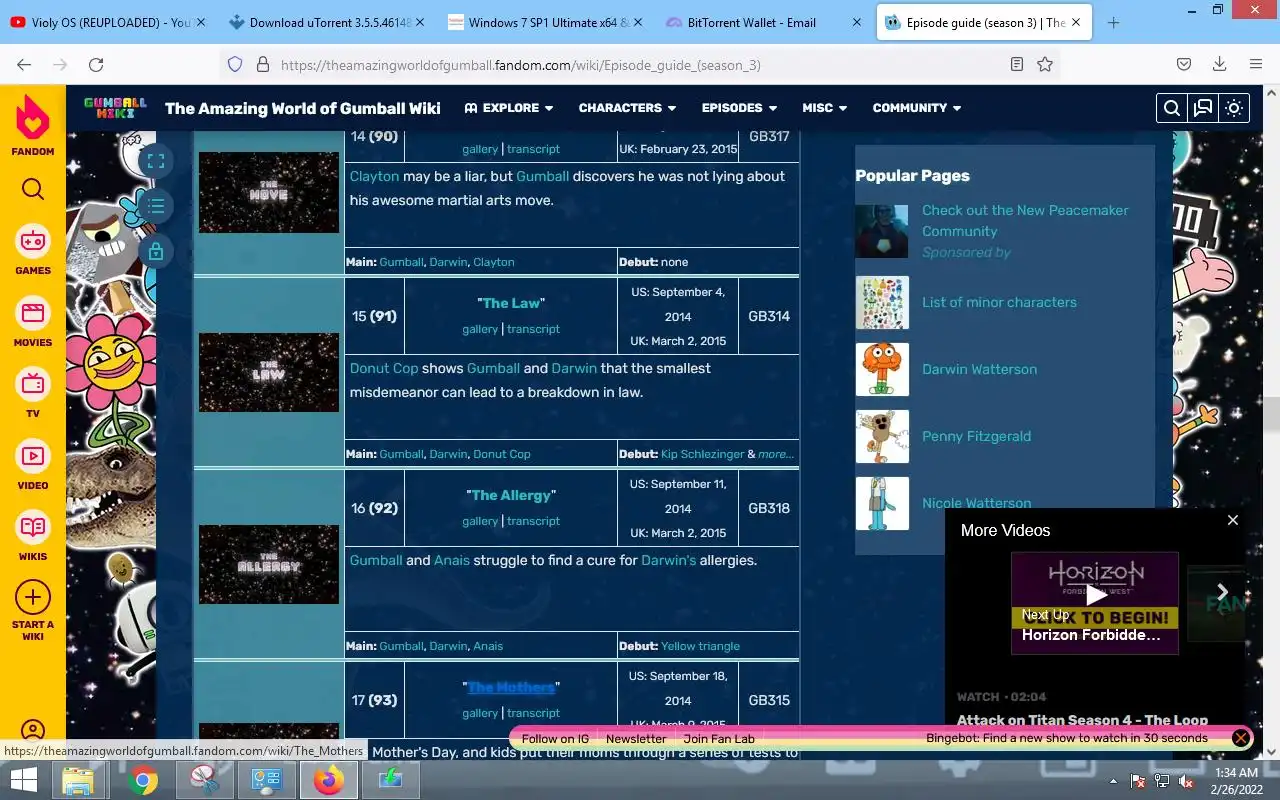This screenshot has width=1280, height=800.
Task: Launch Chrome from the taskbar
Action: 143,780
